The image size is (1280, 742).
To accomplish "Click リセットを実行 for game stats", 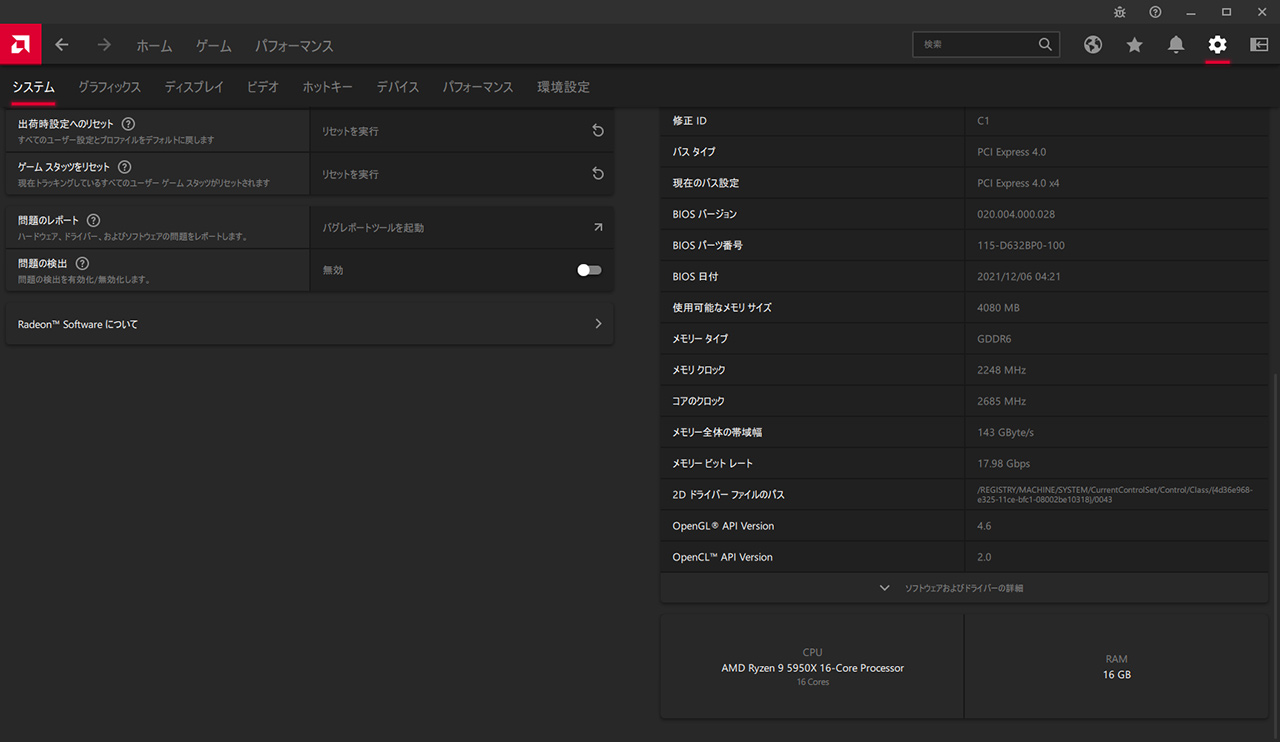I will click(350, 174).
